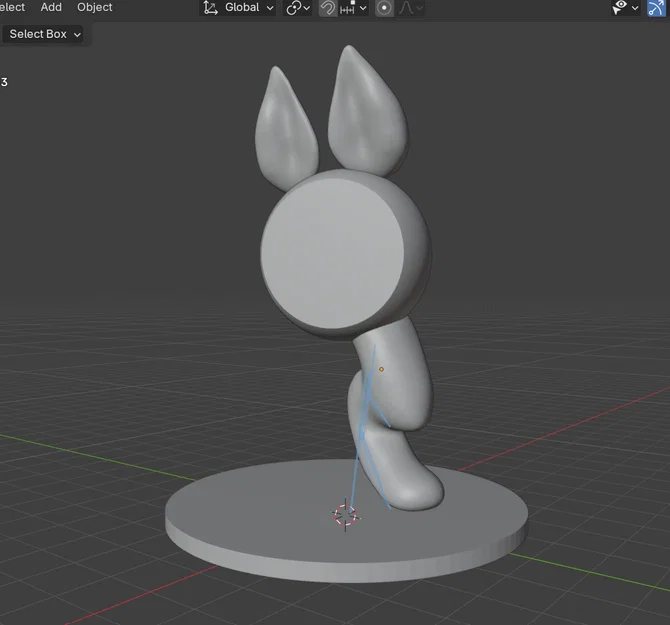Open the transform pivot point dropdown
Viewport: 670px width, 625px height.
point(298,8)
